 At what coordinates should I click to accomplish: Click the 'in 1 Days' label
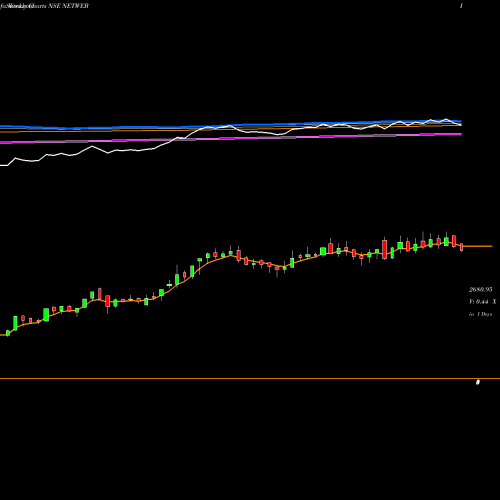pos(480,314)
